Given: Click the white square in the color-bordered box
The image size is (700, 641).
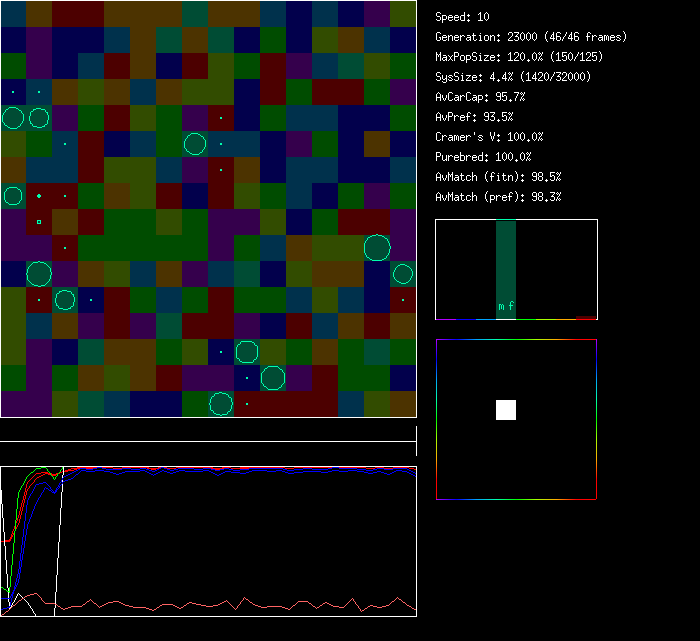Looking at the screenshot, I should pos(506,410).
